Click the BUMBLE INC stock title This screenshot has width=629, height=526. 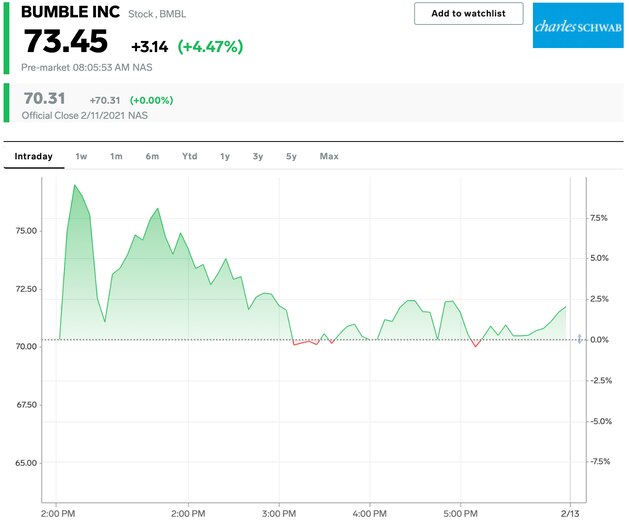[x=71, y=12]
